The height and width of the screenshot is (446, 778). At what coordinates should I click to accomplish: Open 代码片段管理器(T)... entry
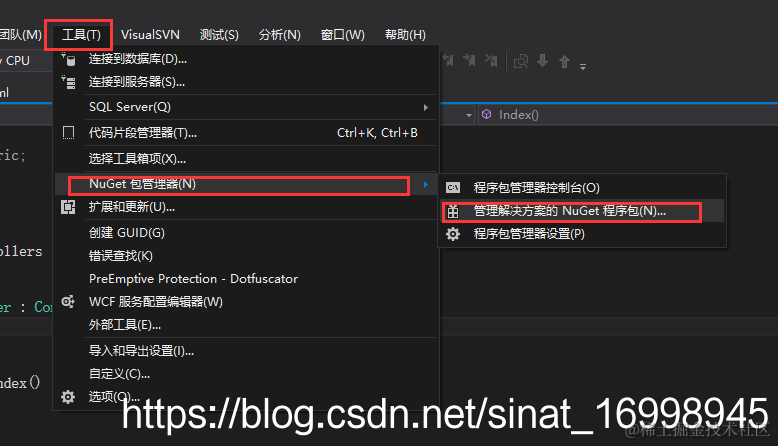click(246, 133)
